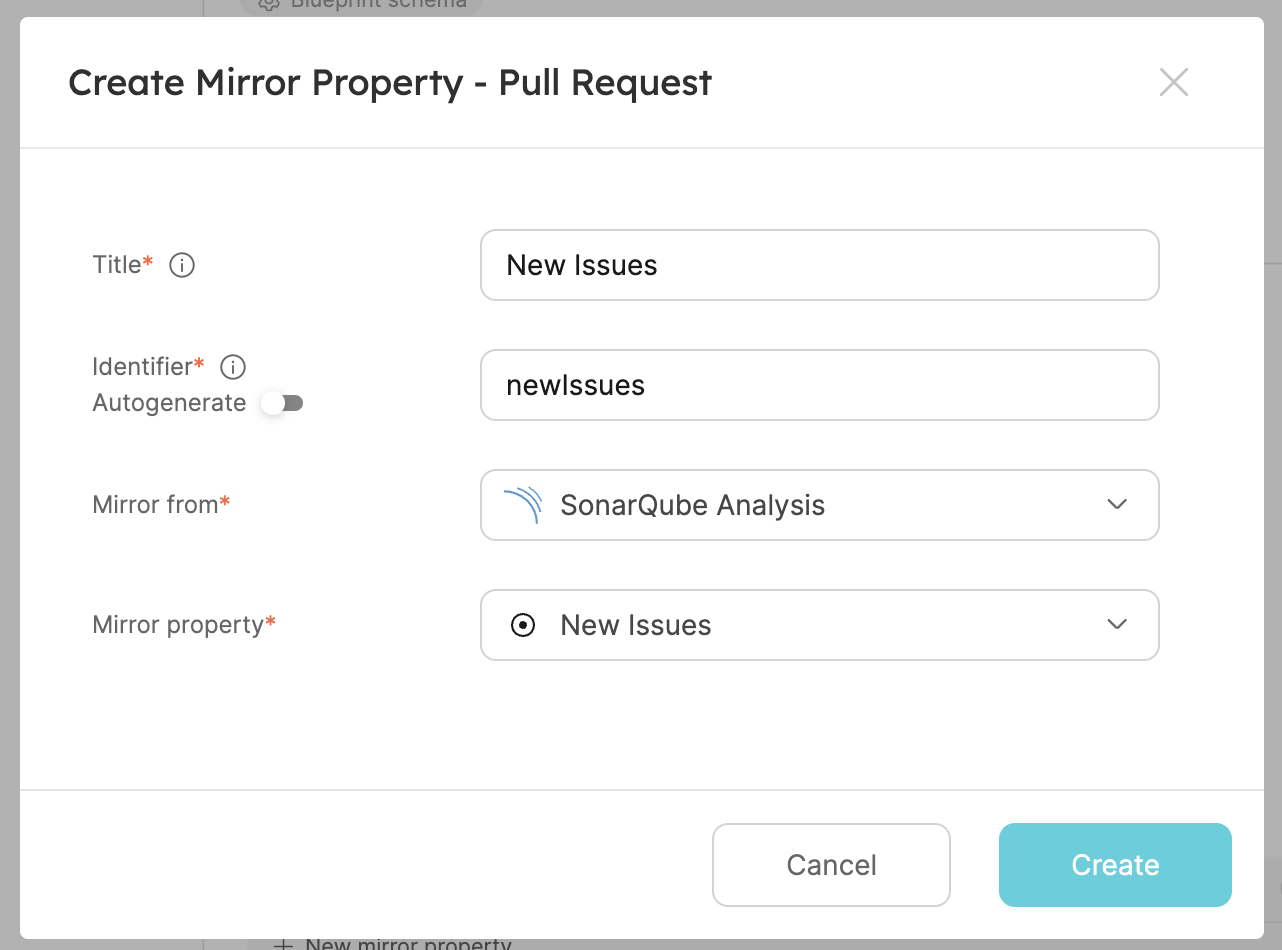The image size is (1282, 950).
Task: Focus the Title field containing New Issues
Action: pos(819,265)
